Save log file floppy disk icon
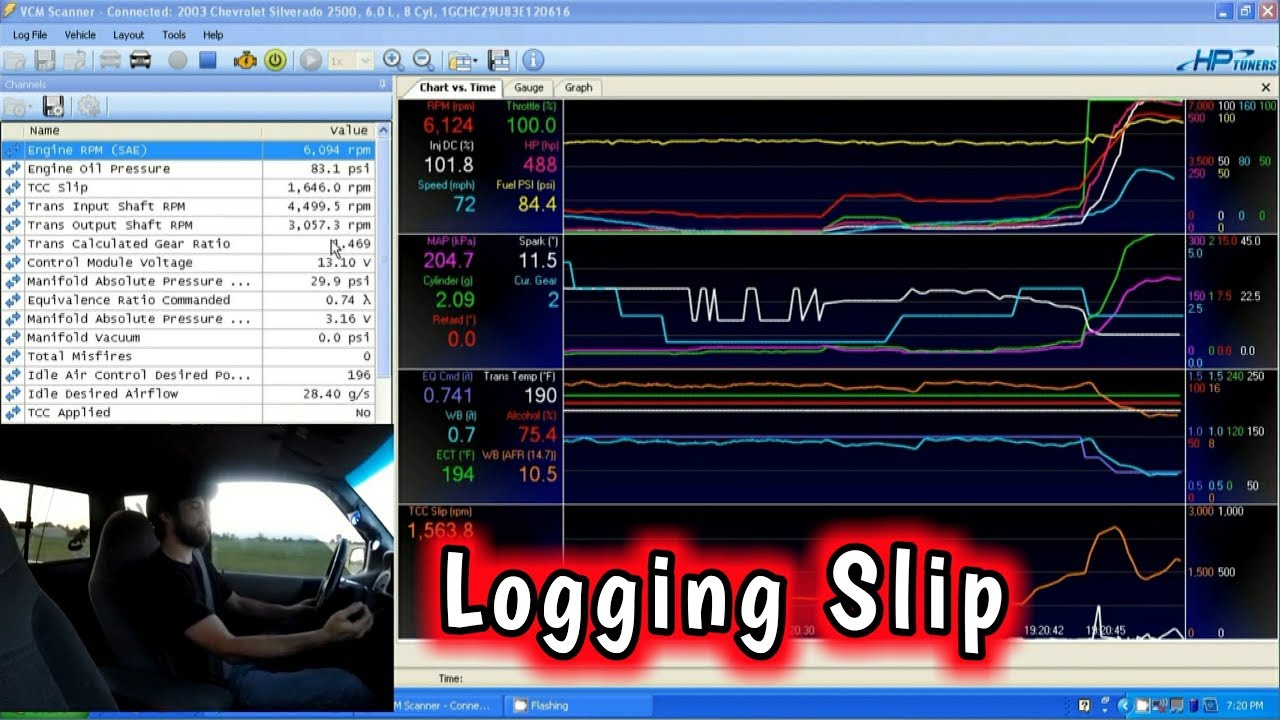 point(45,60)
